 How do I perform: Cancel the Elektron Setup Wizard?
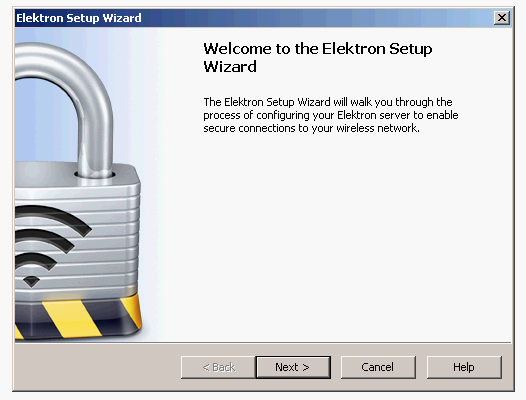coord(378,367)
